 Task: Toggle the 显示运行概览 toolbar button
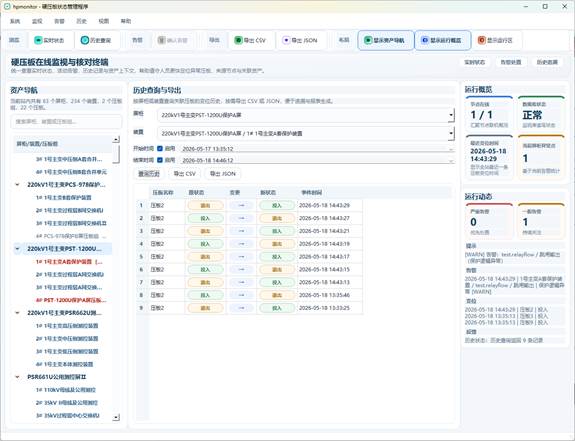click(443, 40)
